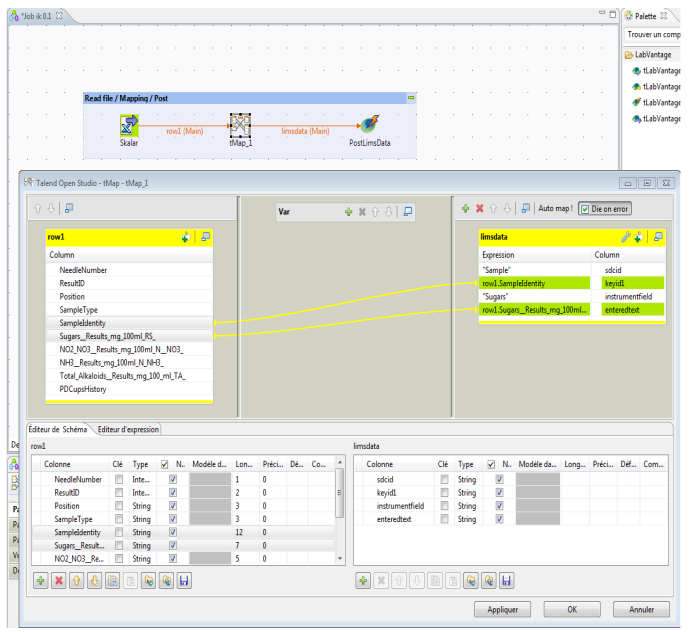Screen dimensions: 690x632
Task: Switch to Éditeur de Schéma tab
Action: (58, 430)
